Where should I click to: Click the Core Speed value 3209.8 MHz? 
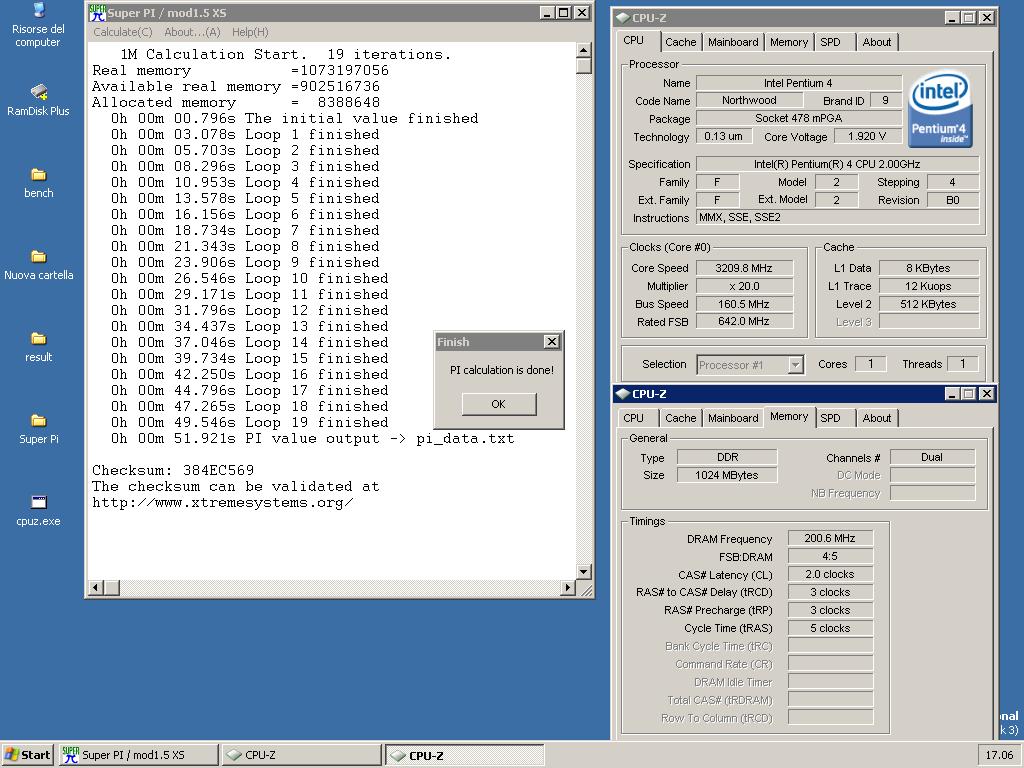pyautogui.click(x=744, y=268)
